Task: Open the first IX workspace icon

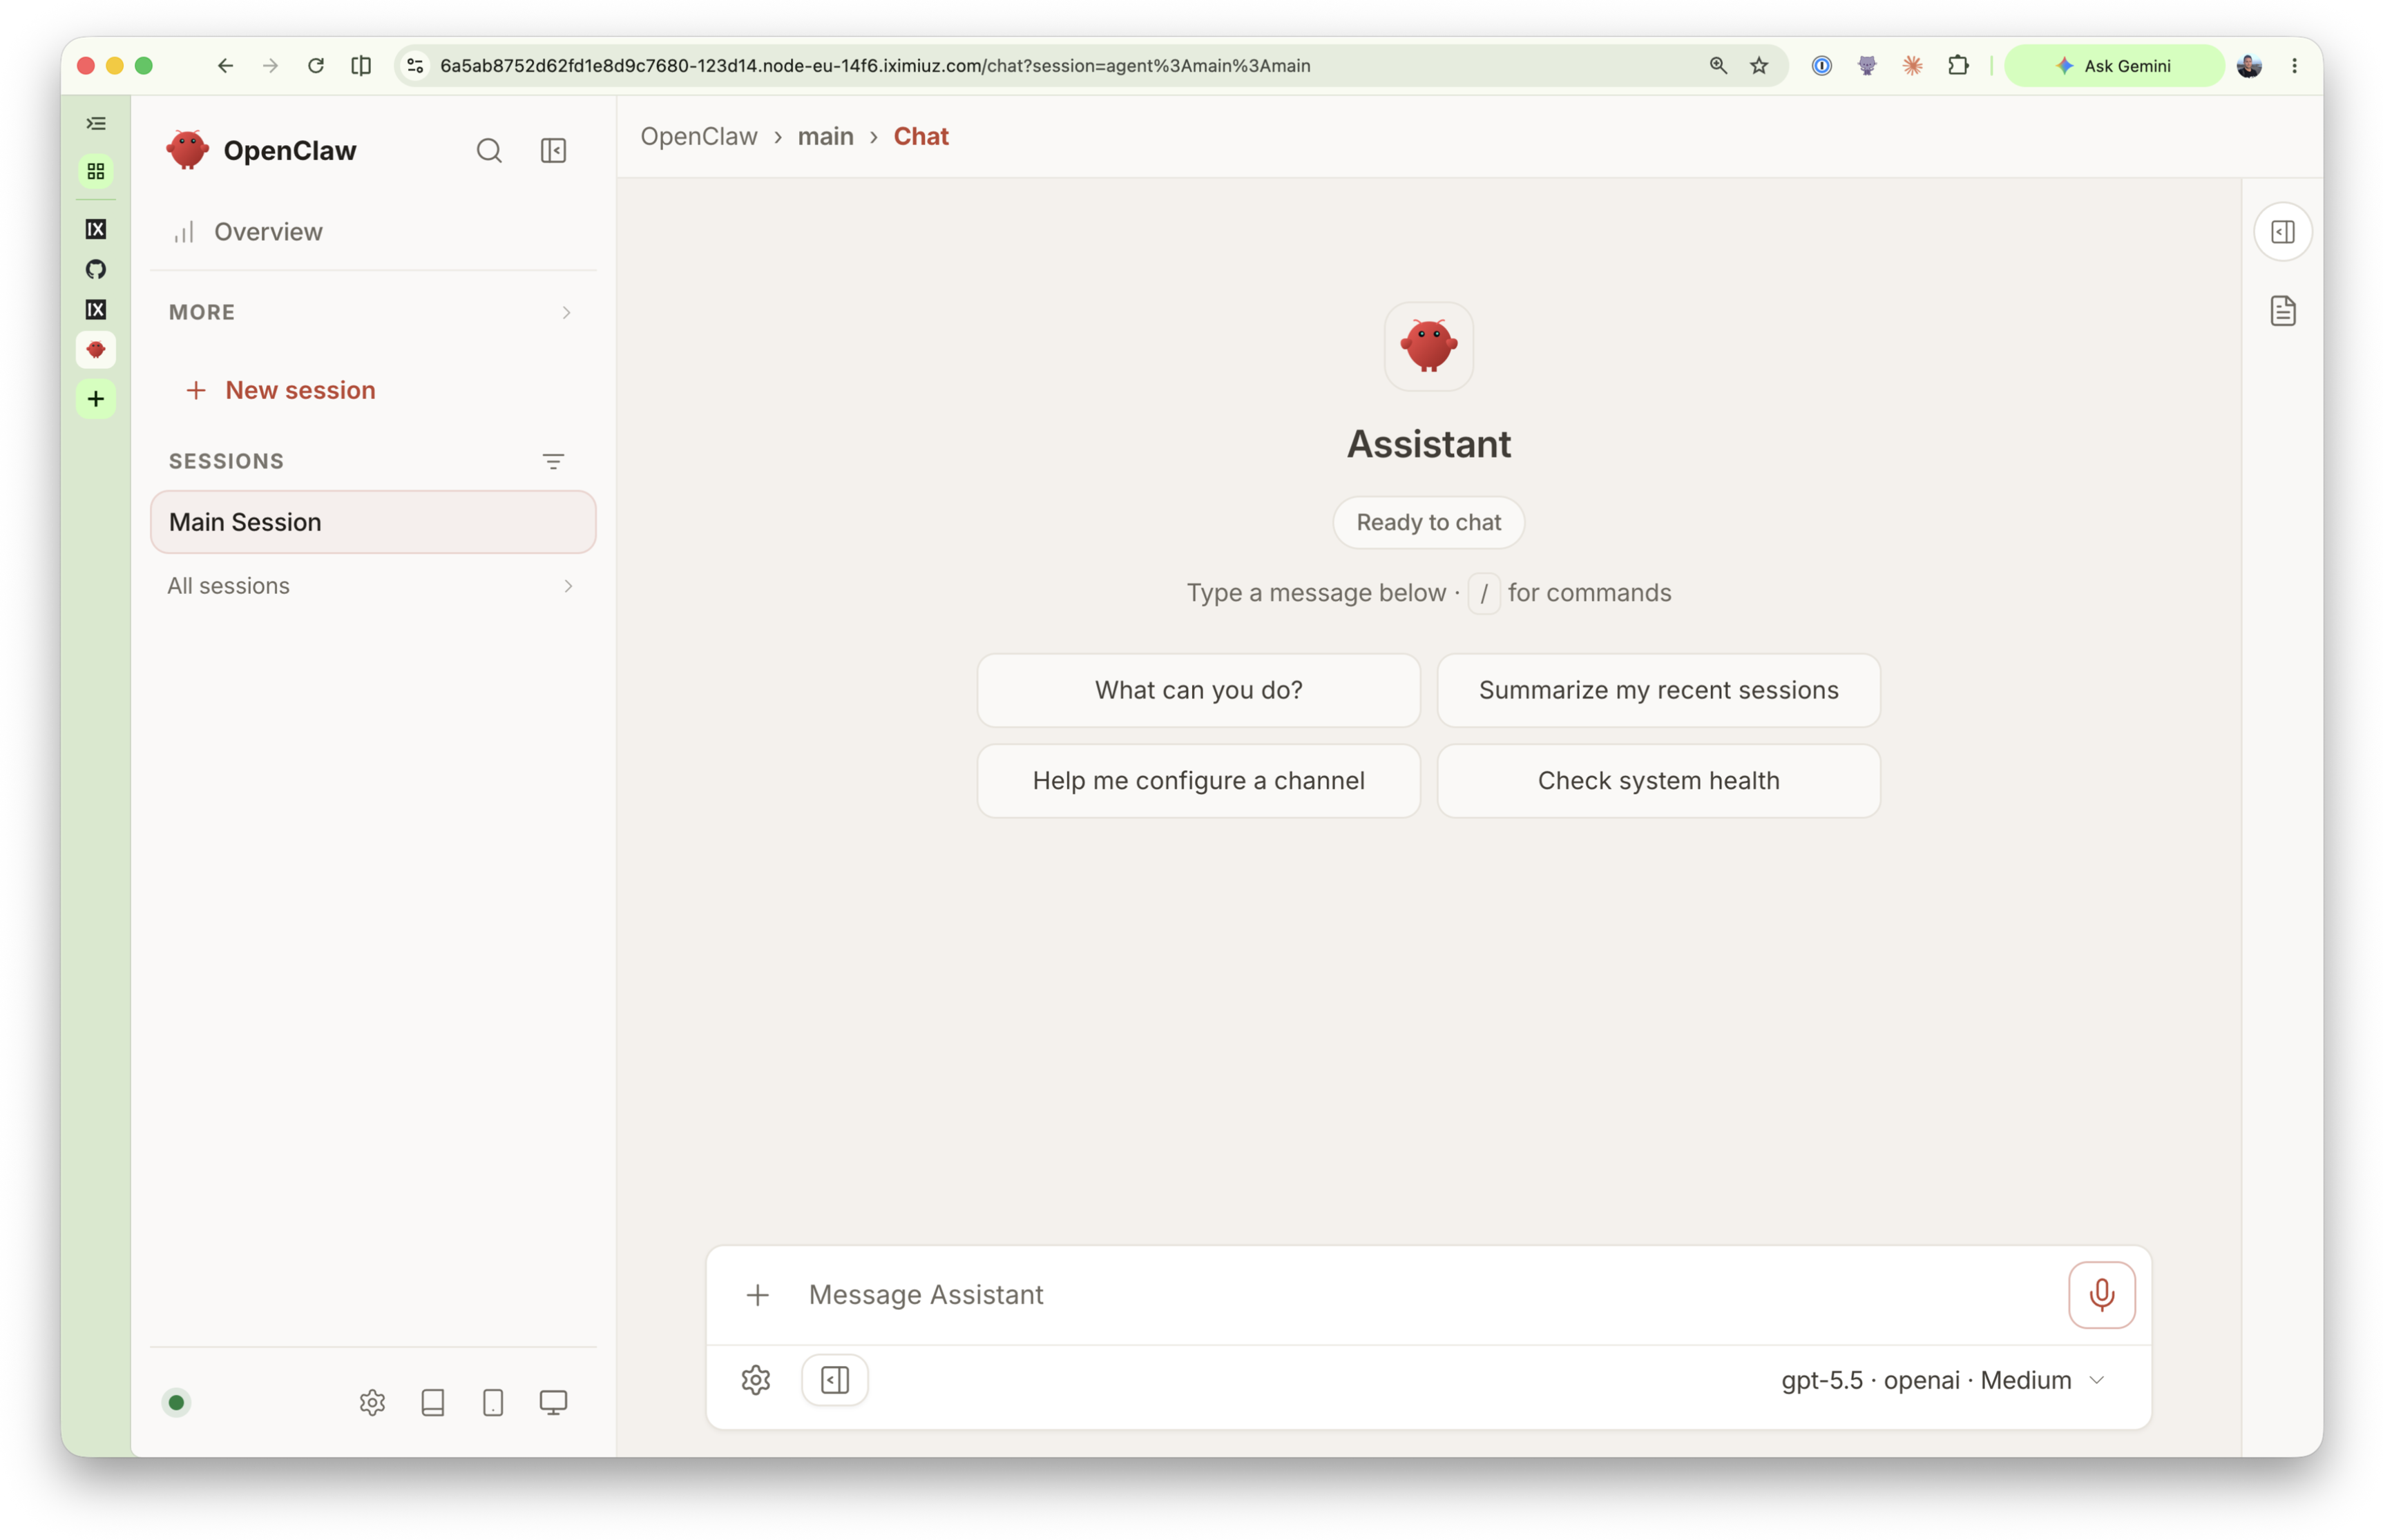Action: 96,229
